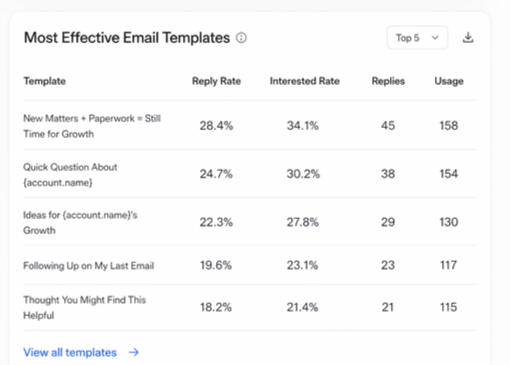Select the 19.6% reply rate value
This screenshot has width=510, height=365.
point(216,265)
